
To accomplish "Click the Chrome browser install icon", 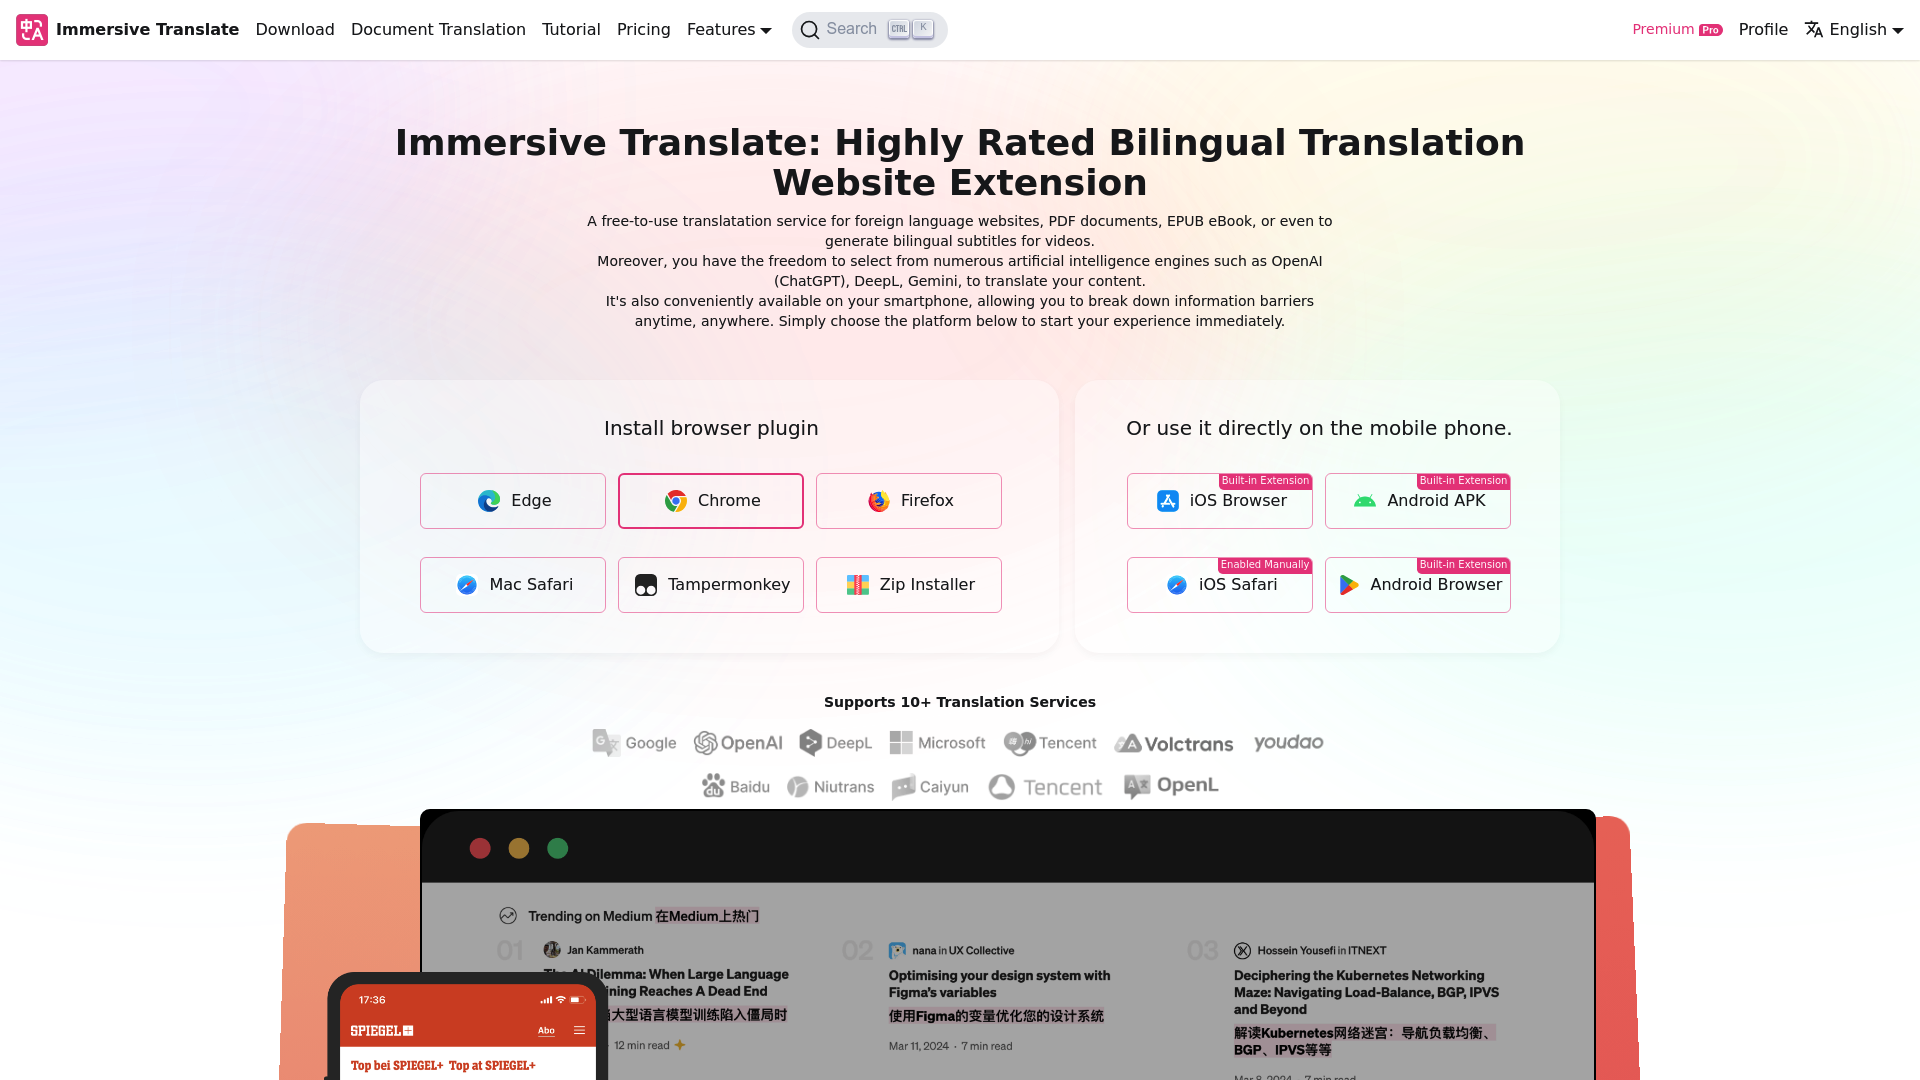I will [x=711, y=500].
